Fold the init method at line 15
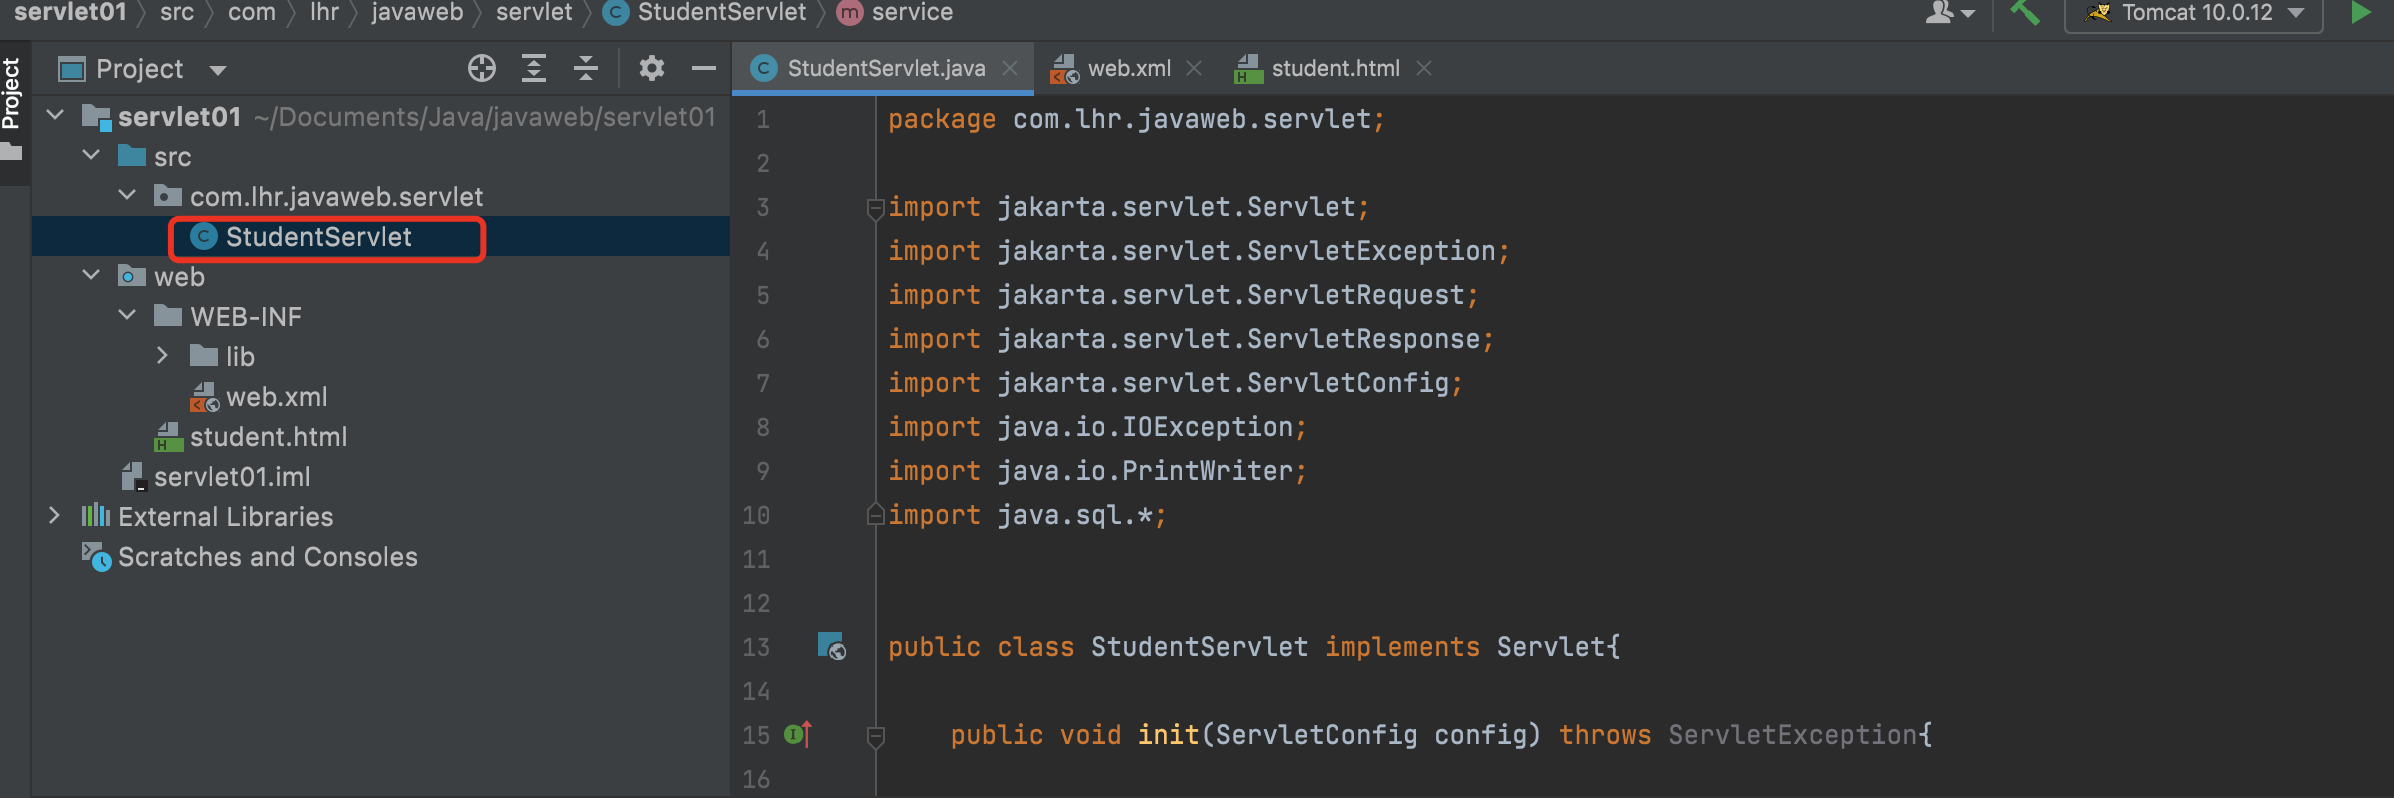This screenshot has height=798, width=2394. (x=875, y=737)
